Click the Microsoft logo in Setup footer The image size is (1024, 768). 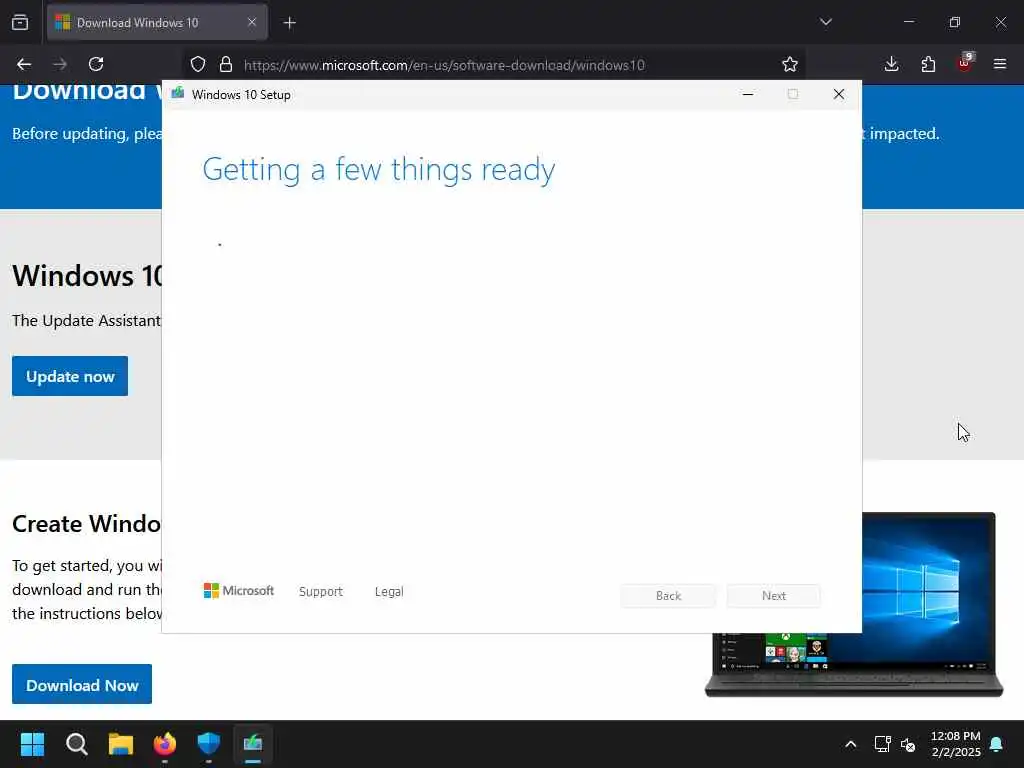click(x=239, y=590)
